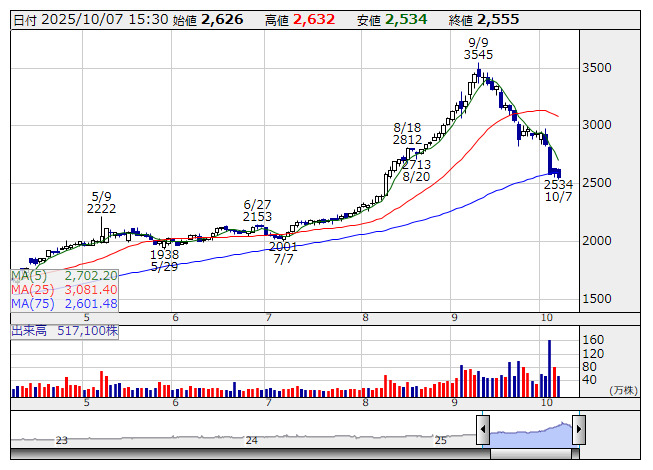This screenshot has width=653, height=470.
Task: Click the 120 volume axis label
Action: point(593,353)
